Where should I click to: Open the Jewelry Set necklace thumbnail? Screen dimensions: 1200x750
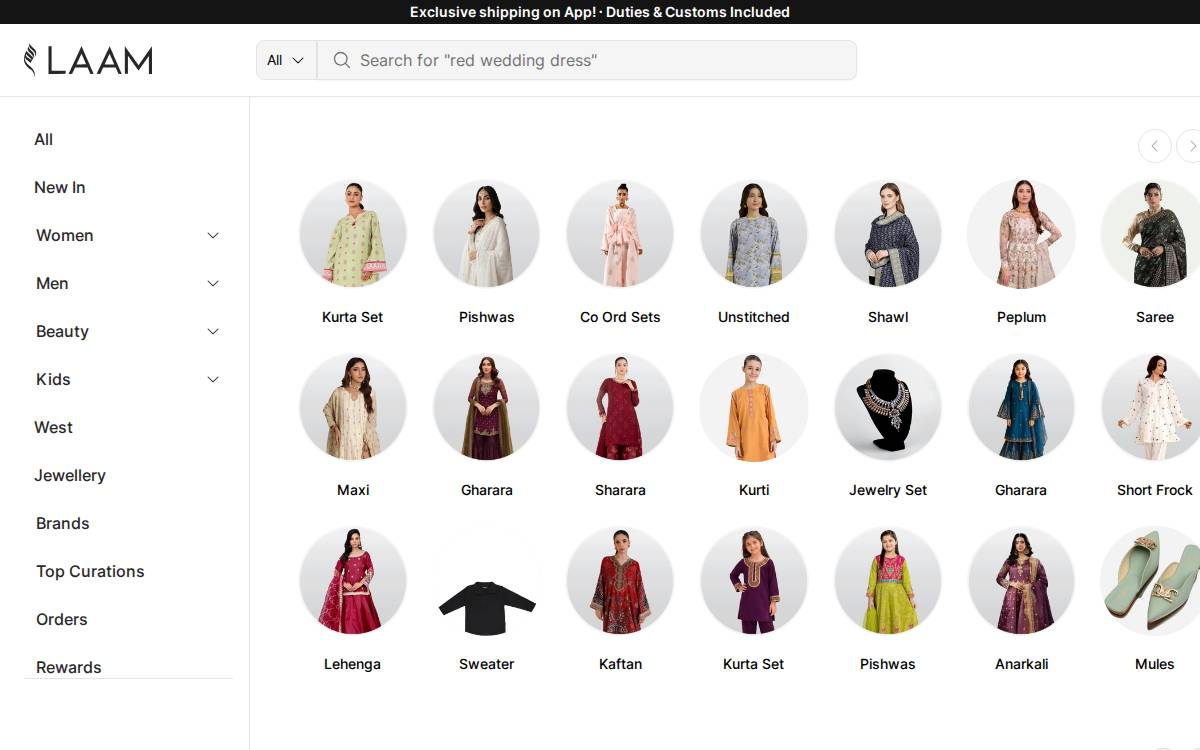click(888, 407)
